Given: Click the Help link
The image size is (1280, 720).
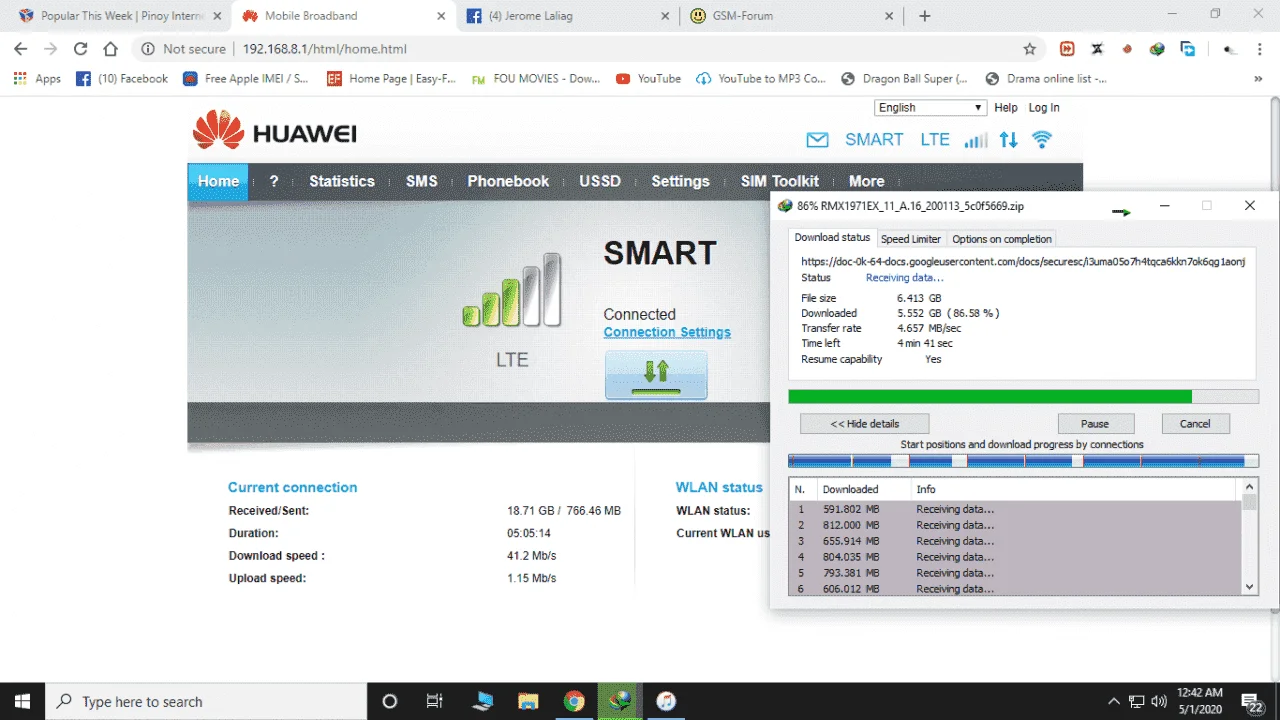Looking at the screenshot, I should point(1006,108).
